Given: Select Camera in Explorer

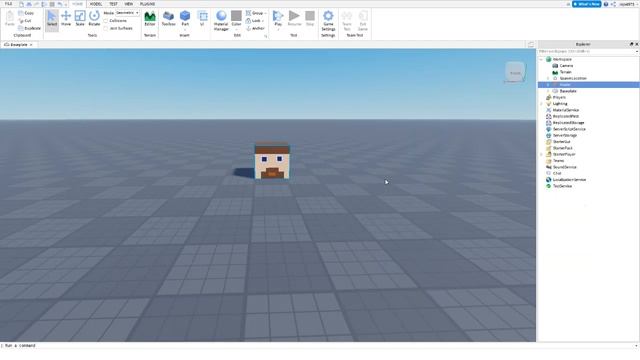Looking at the screenshot, I should [x=566, y=66].
